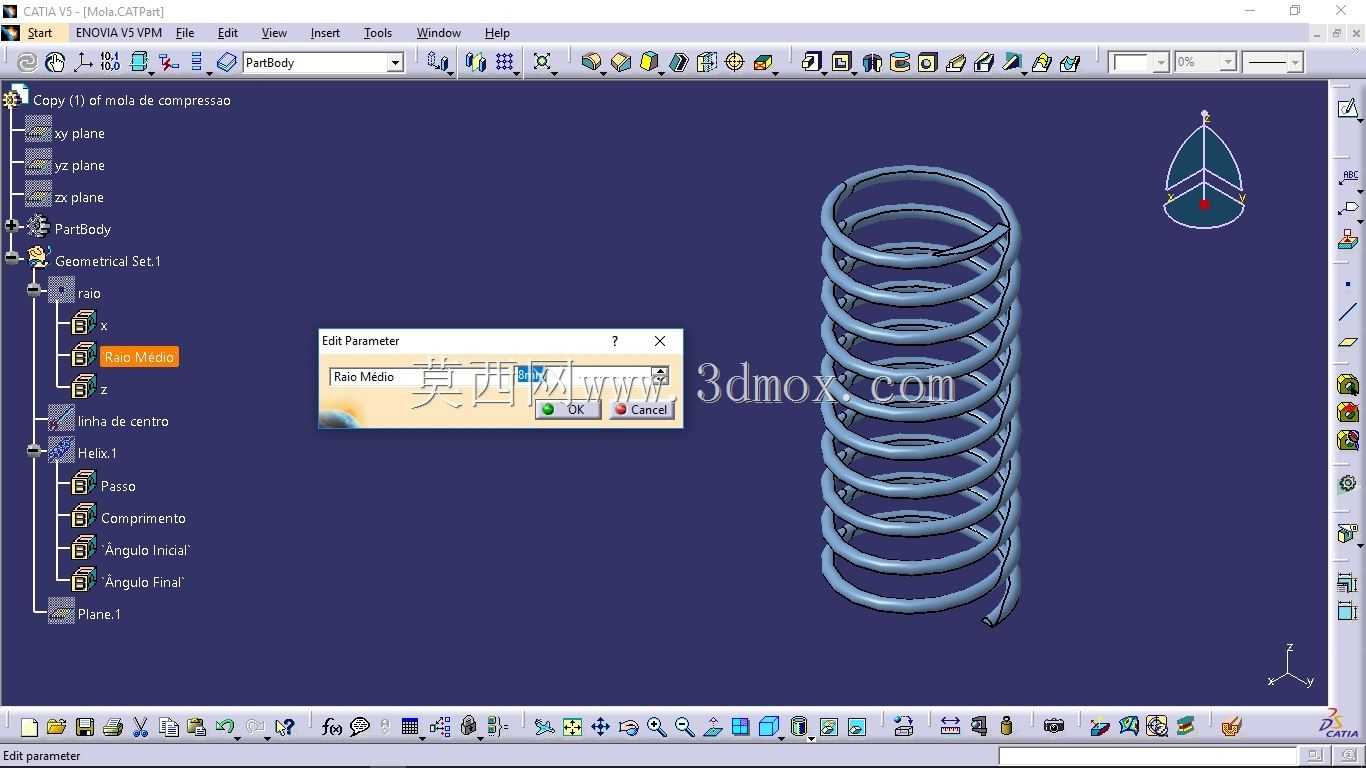Select the Plane tool in right toolbar
The image size is (1366, 768).
coord(1348,342)
